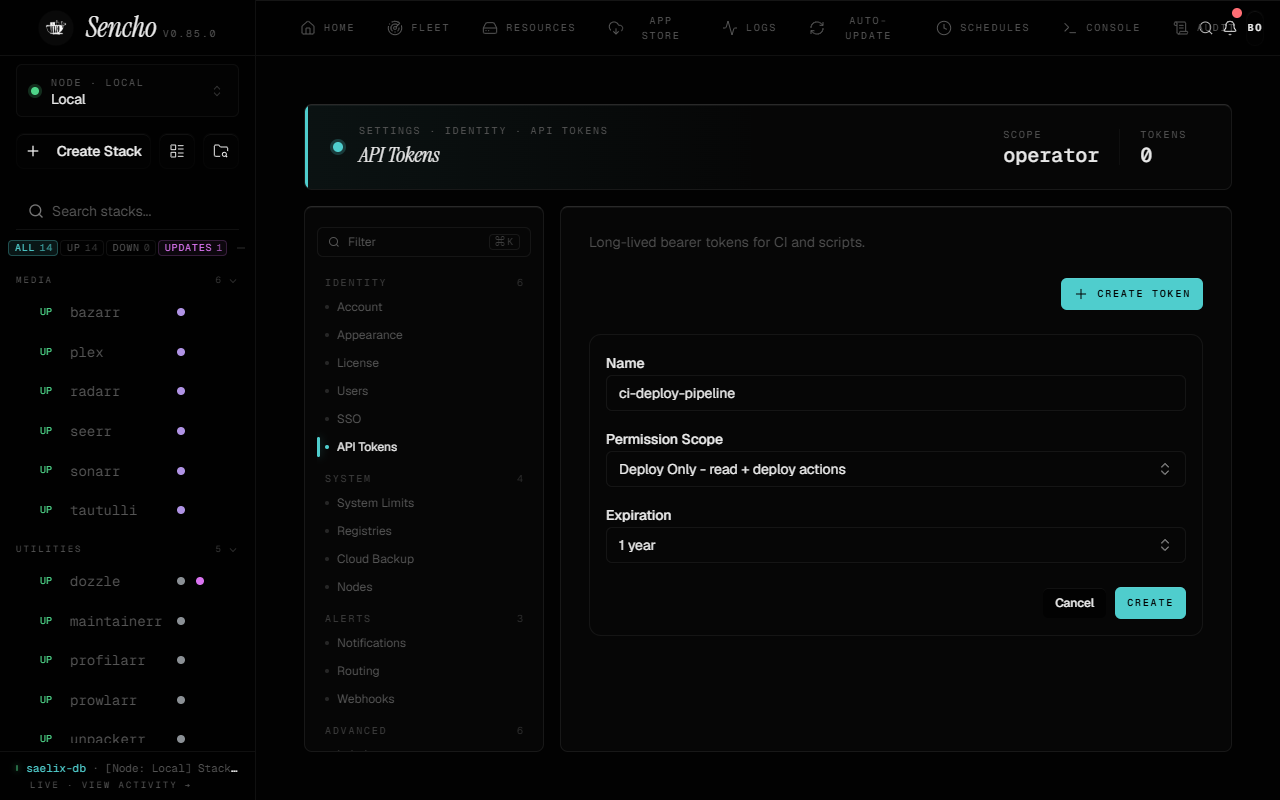Focus the Search stacks field
Screen dimensions: 1280x800
click(127, 211)
